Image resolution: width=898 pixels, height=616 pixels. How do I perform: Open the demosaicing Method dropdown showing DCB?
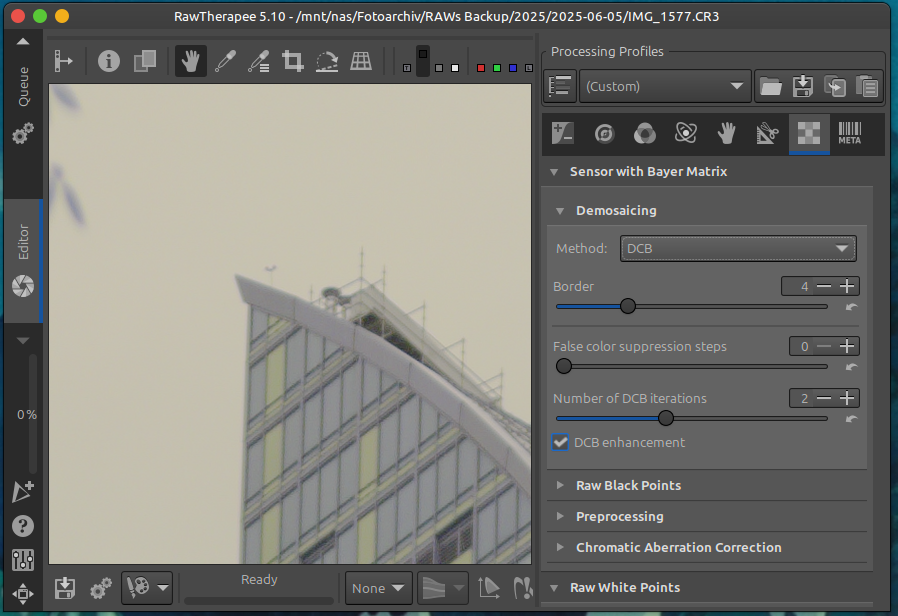point(738,248)
